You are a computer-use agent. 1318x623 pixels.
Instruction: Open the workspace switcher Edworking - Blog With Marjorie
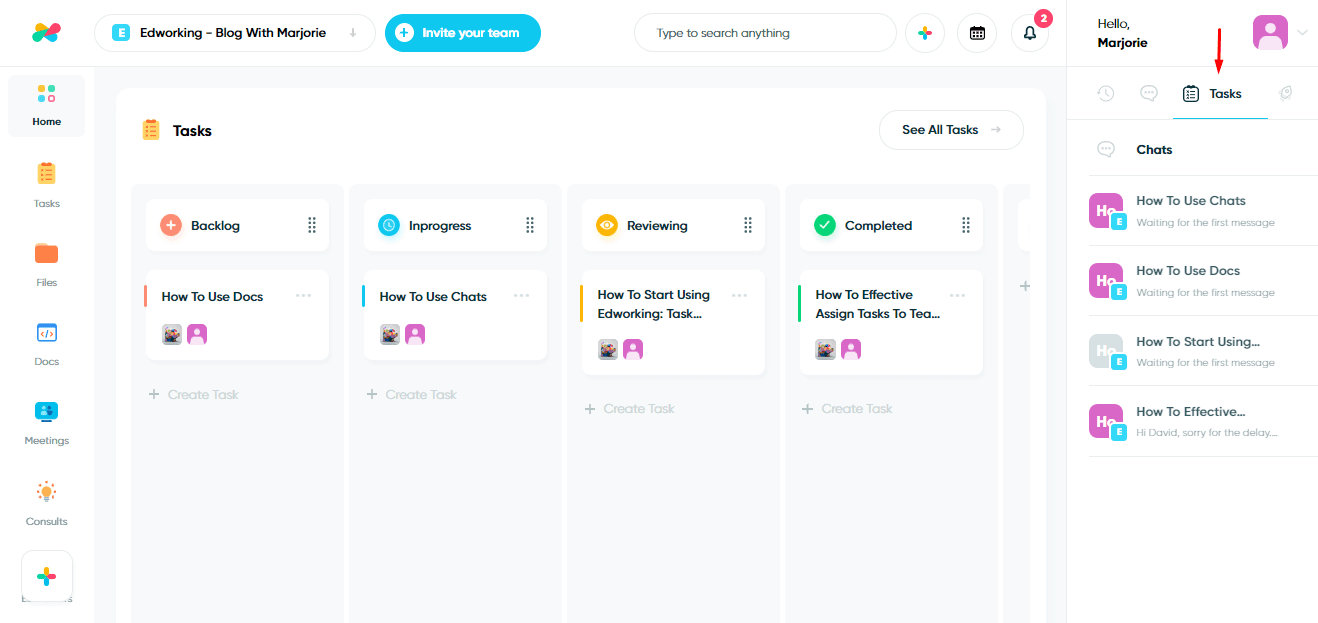pos(235,33)
